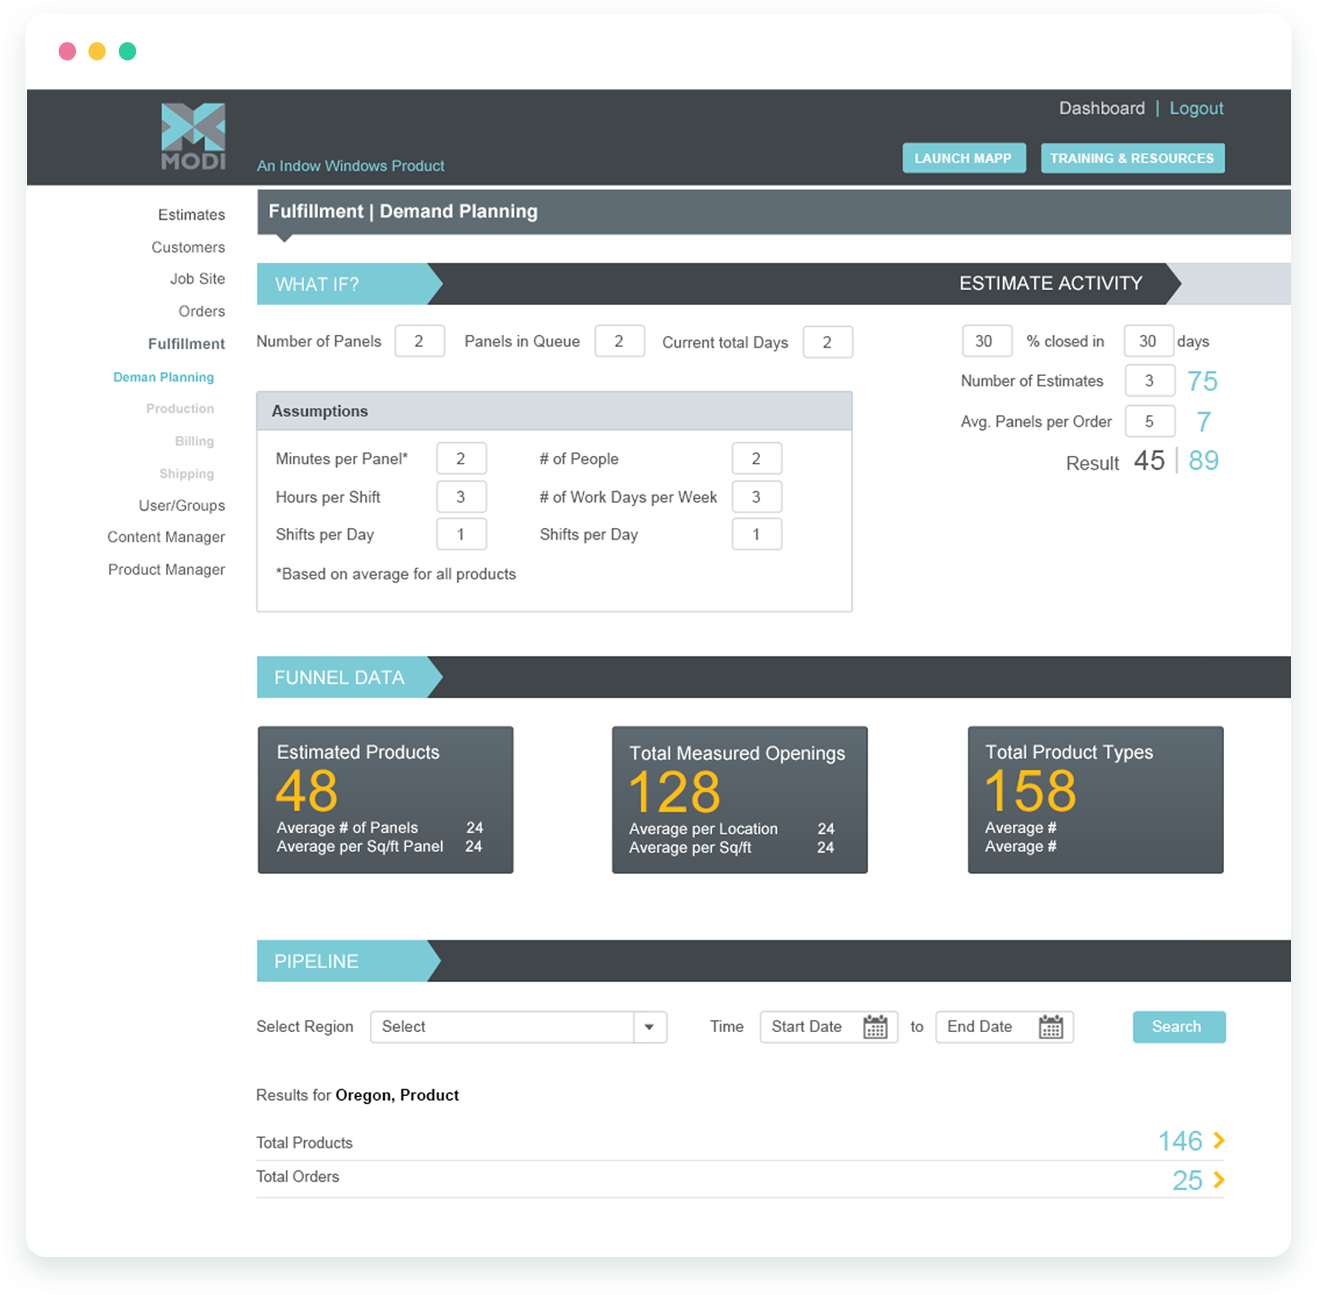
Task: Open the End Date calendar icon
Action: click(x=1050, y=1027)
